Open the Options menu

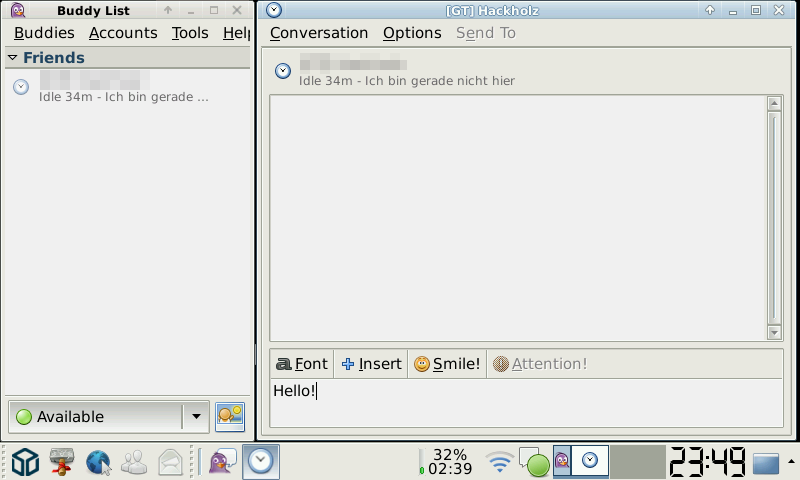(412, 33)
